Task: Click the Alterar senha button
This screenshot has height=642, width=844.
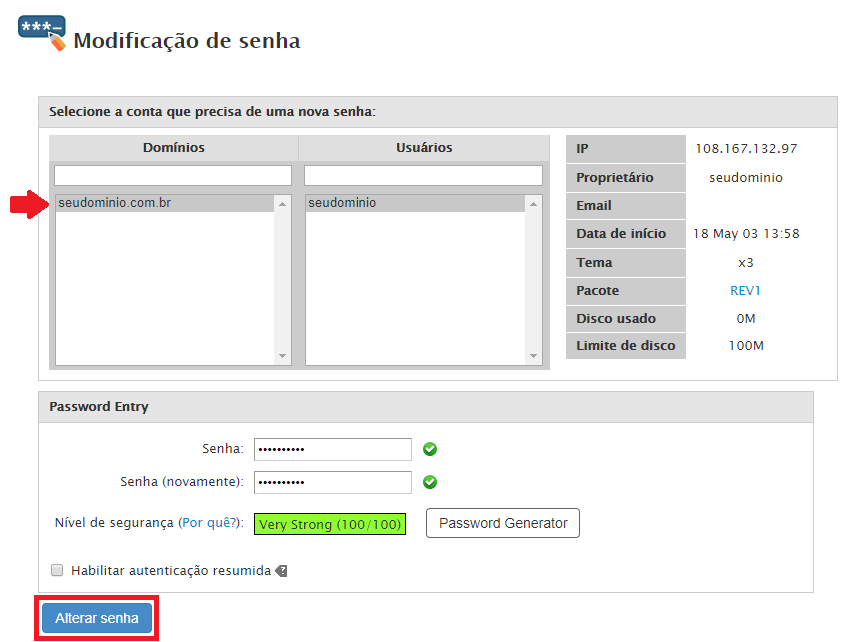Action: click(x=97, y=618)
